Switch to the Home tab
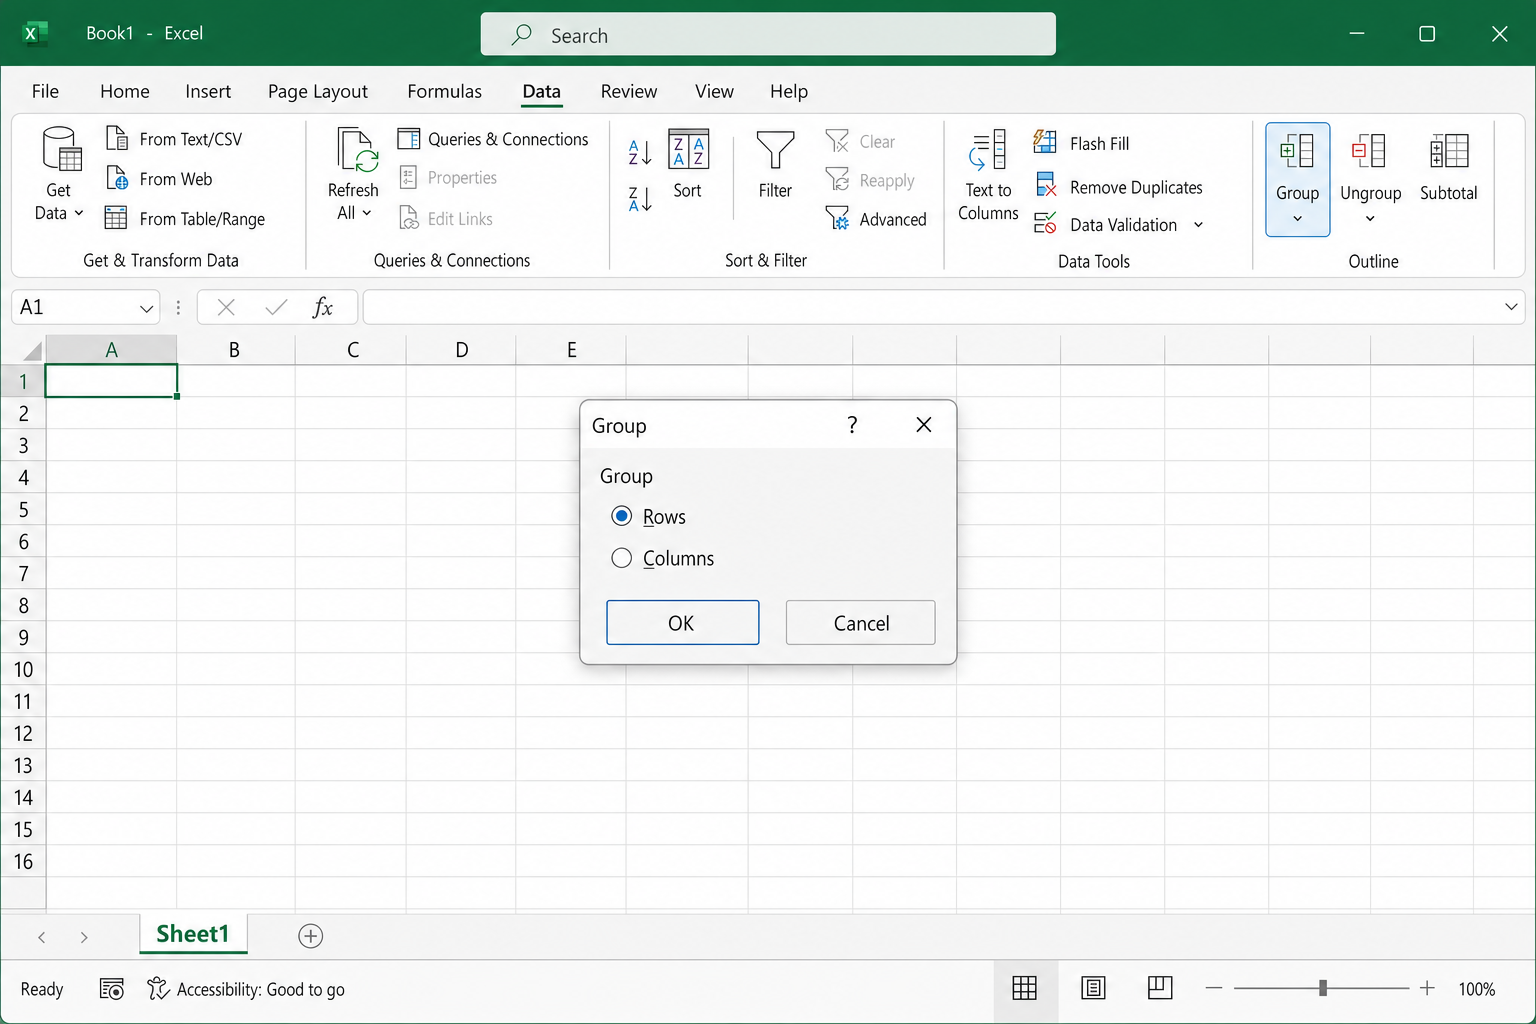 125,91
